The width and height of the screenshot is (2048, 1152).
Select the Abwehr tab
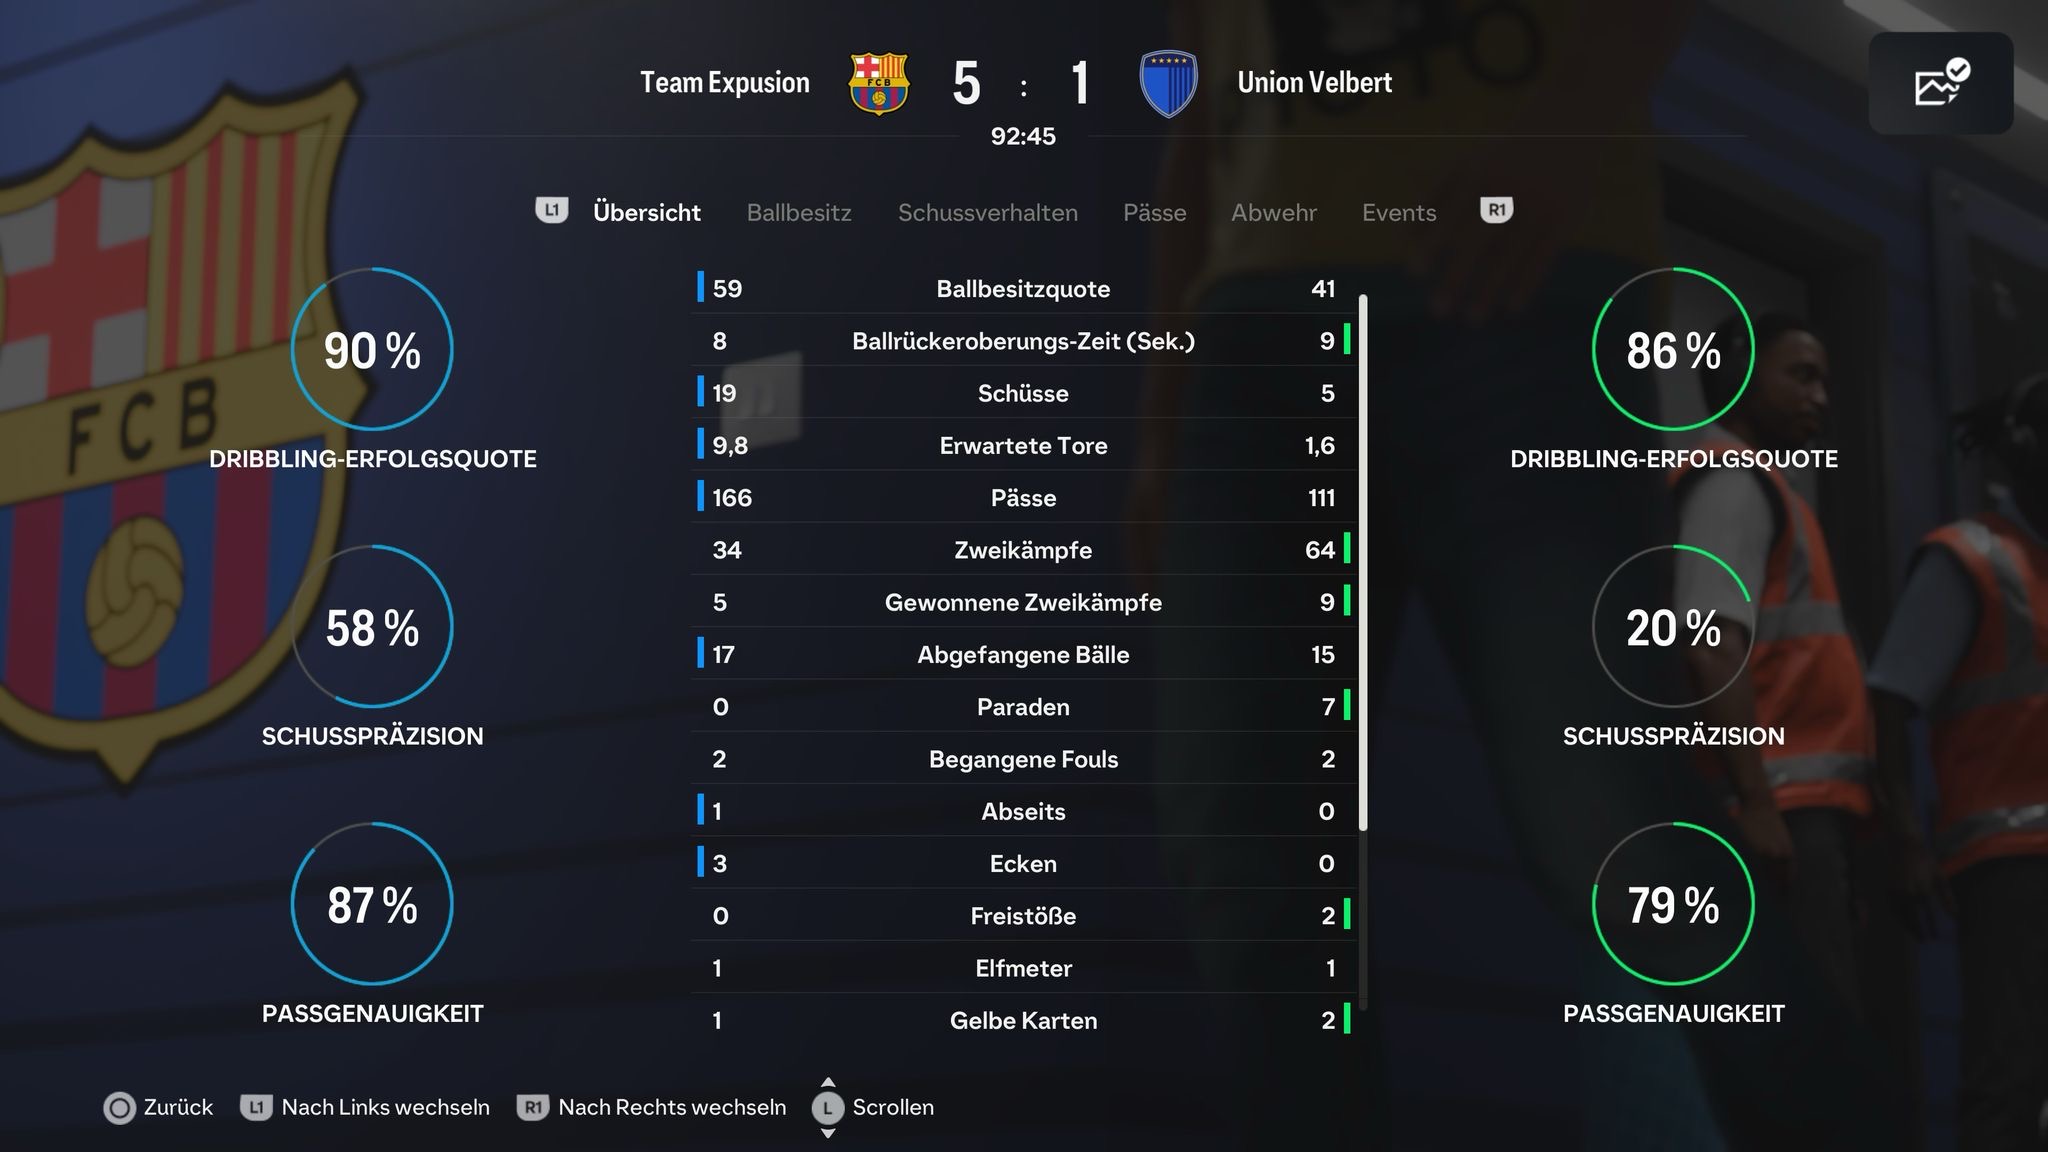pos(1274,212)
